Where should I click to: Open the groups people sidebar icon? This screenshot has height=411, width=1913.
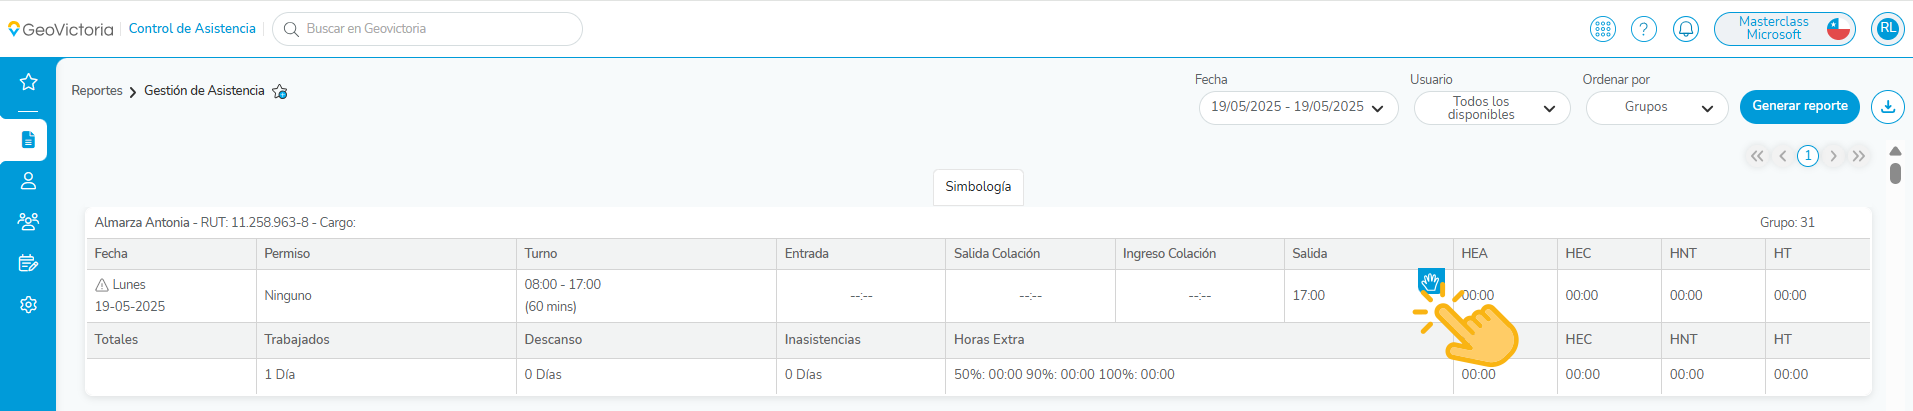[x=28, y=222]
